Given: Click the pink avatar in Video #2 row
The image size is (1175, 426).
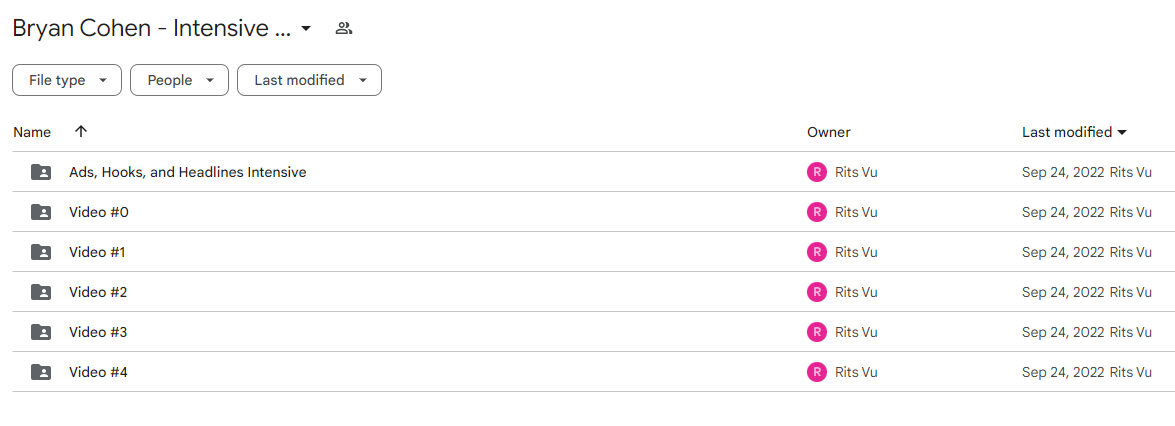Looking at the screenshot, I should (x=816, y=292).
